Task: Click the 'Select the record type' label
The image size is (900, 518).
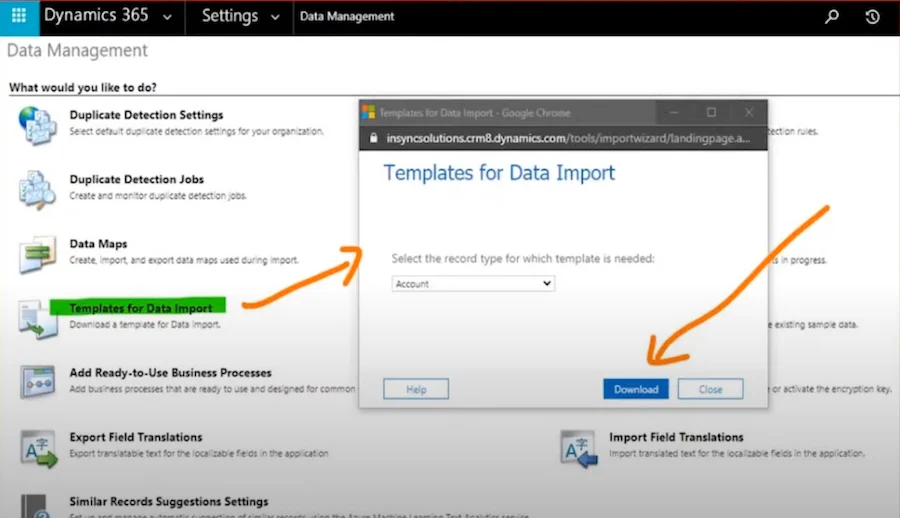Action: point(523,258)
